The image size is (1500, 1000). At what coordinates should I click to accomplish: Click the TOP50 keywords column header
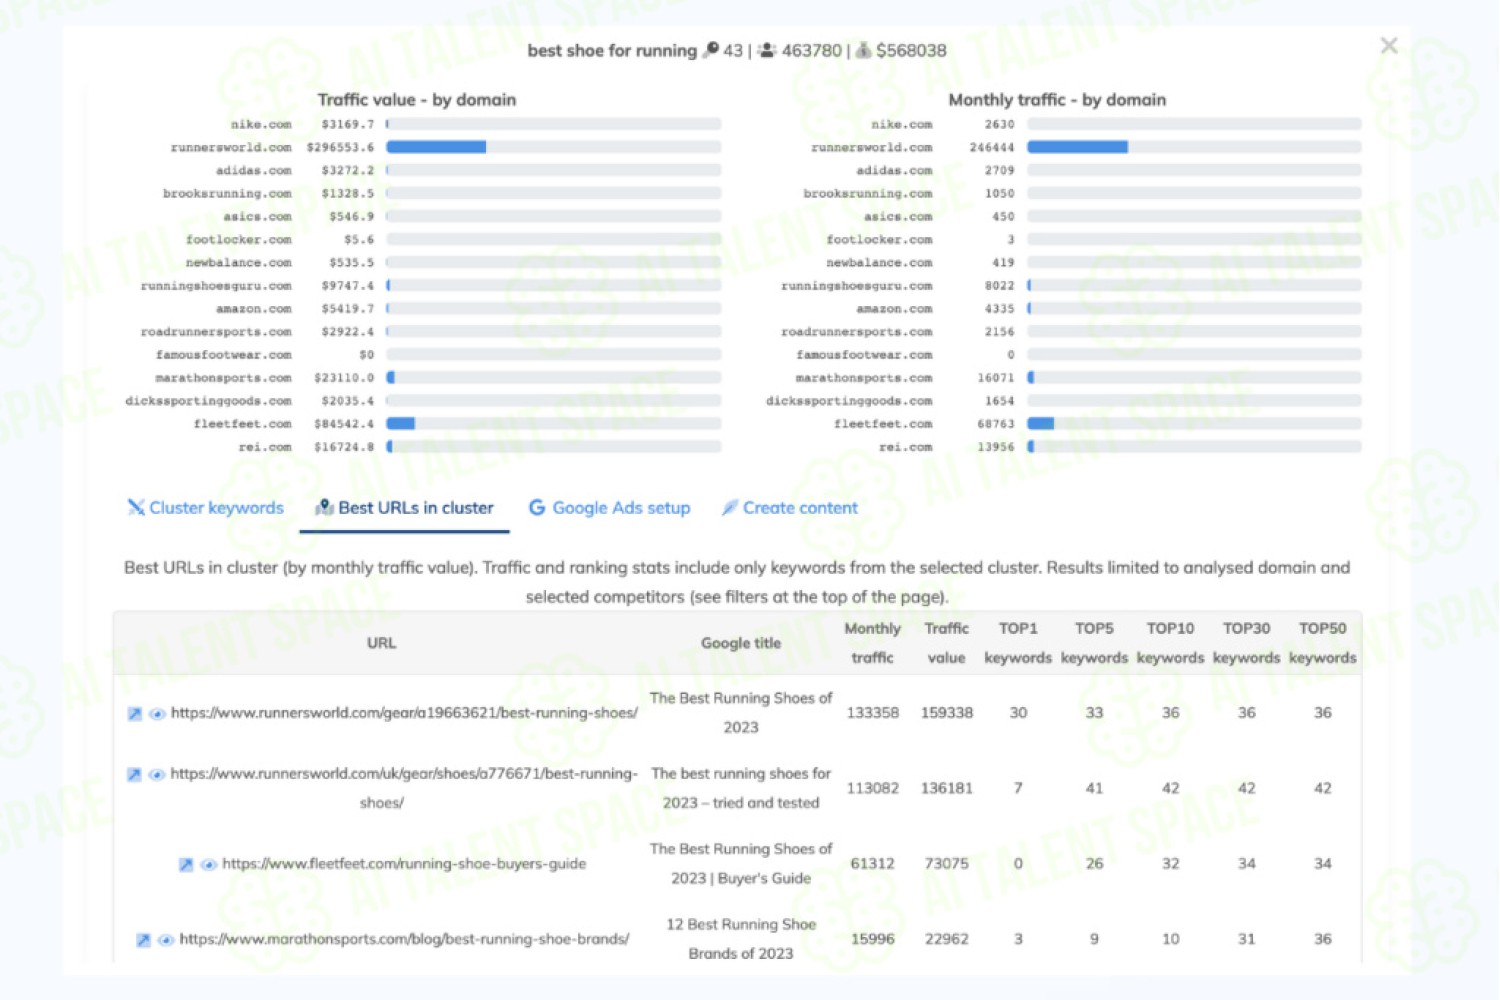pos(1322,643)
